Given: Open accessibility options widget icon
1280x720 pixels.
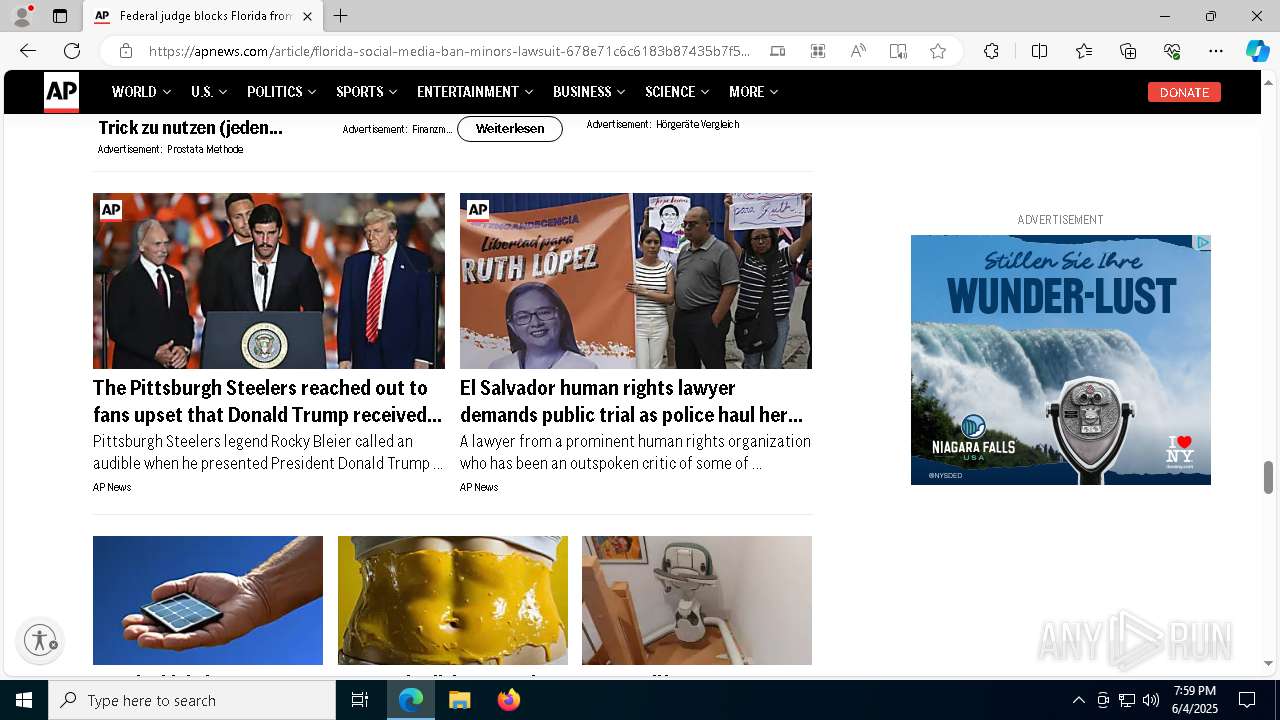Looking at the screenshot, I should 41,640.
